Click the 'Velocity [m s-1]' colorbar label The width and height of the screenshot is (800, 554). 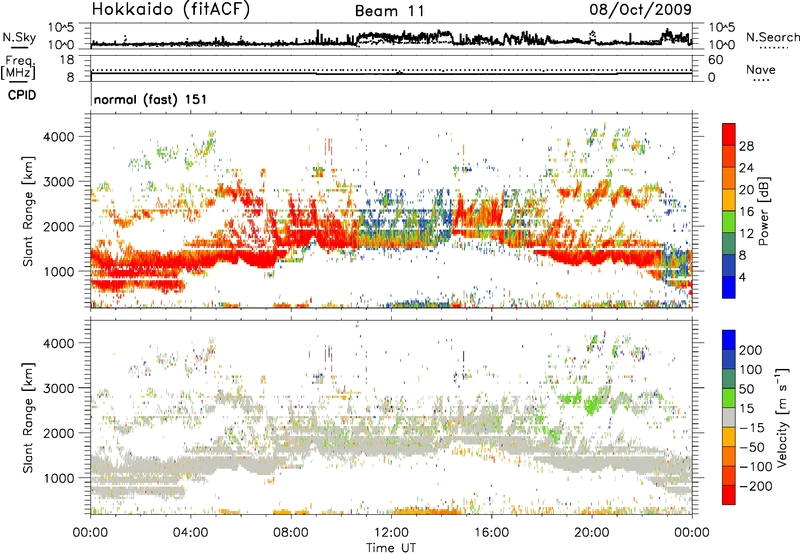781,417
